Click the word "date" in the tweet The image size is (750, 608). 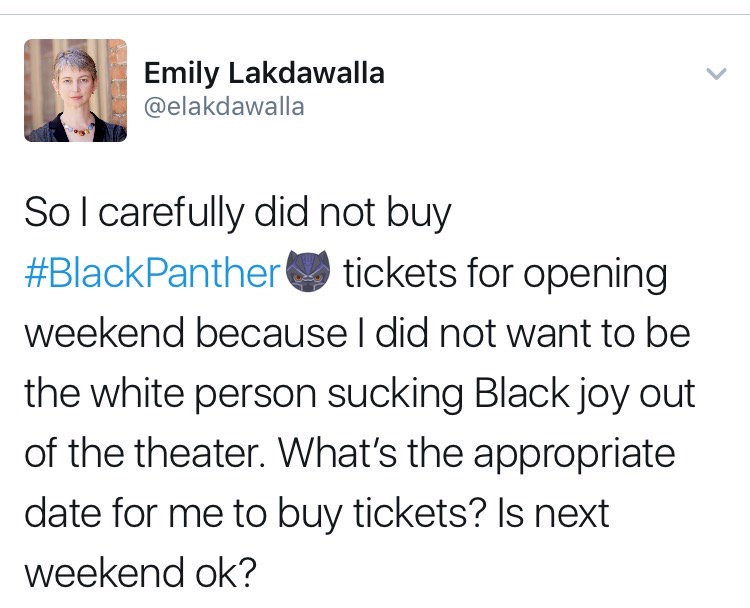[58, 514]
